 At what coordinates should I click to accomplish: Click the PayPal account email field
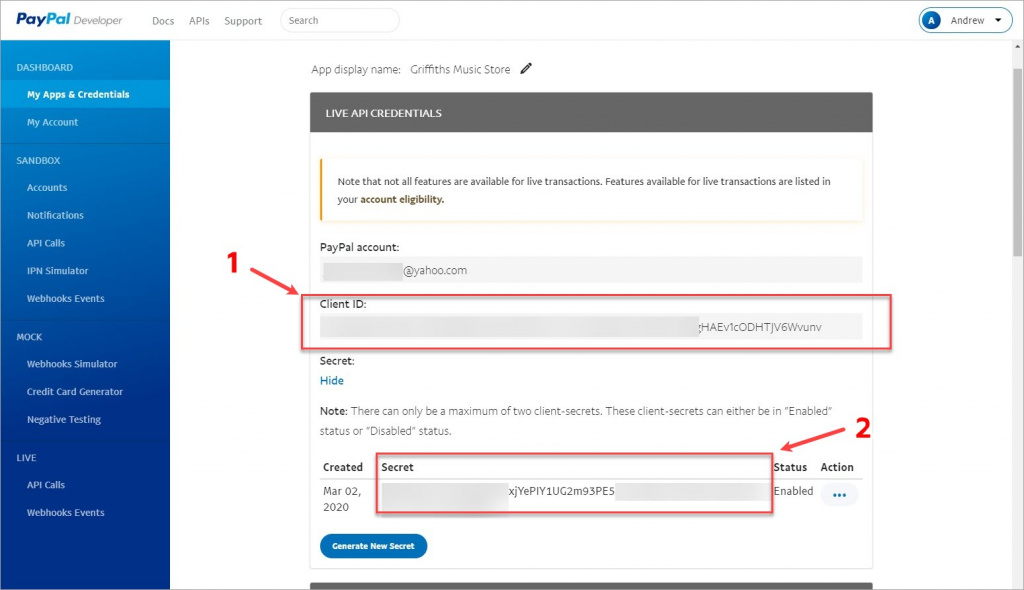[591, 270]
